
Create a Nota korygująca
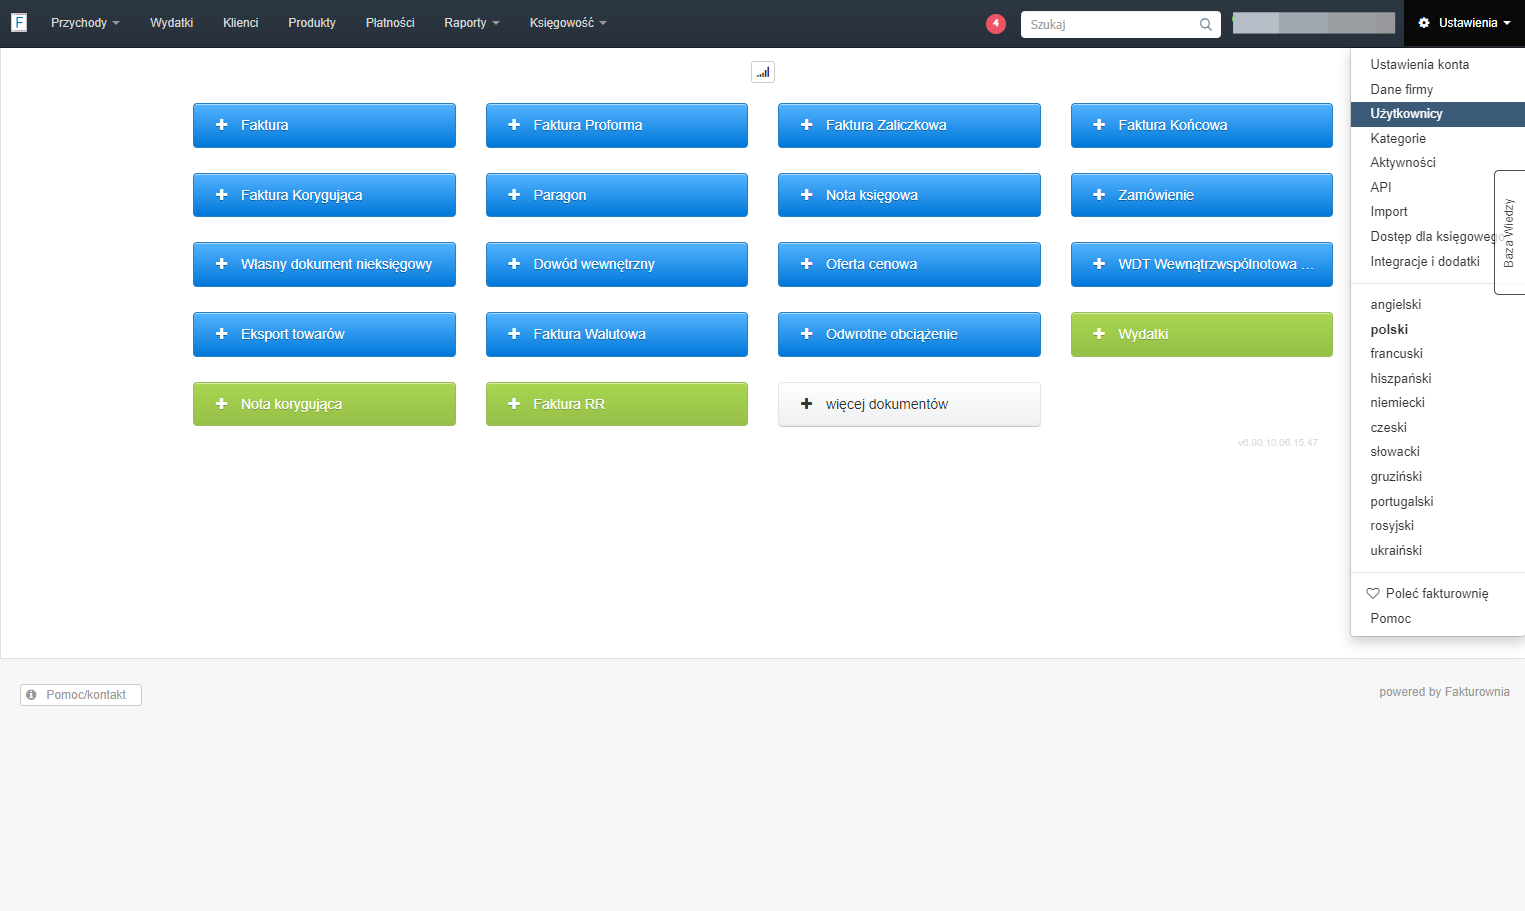point(324,404)
